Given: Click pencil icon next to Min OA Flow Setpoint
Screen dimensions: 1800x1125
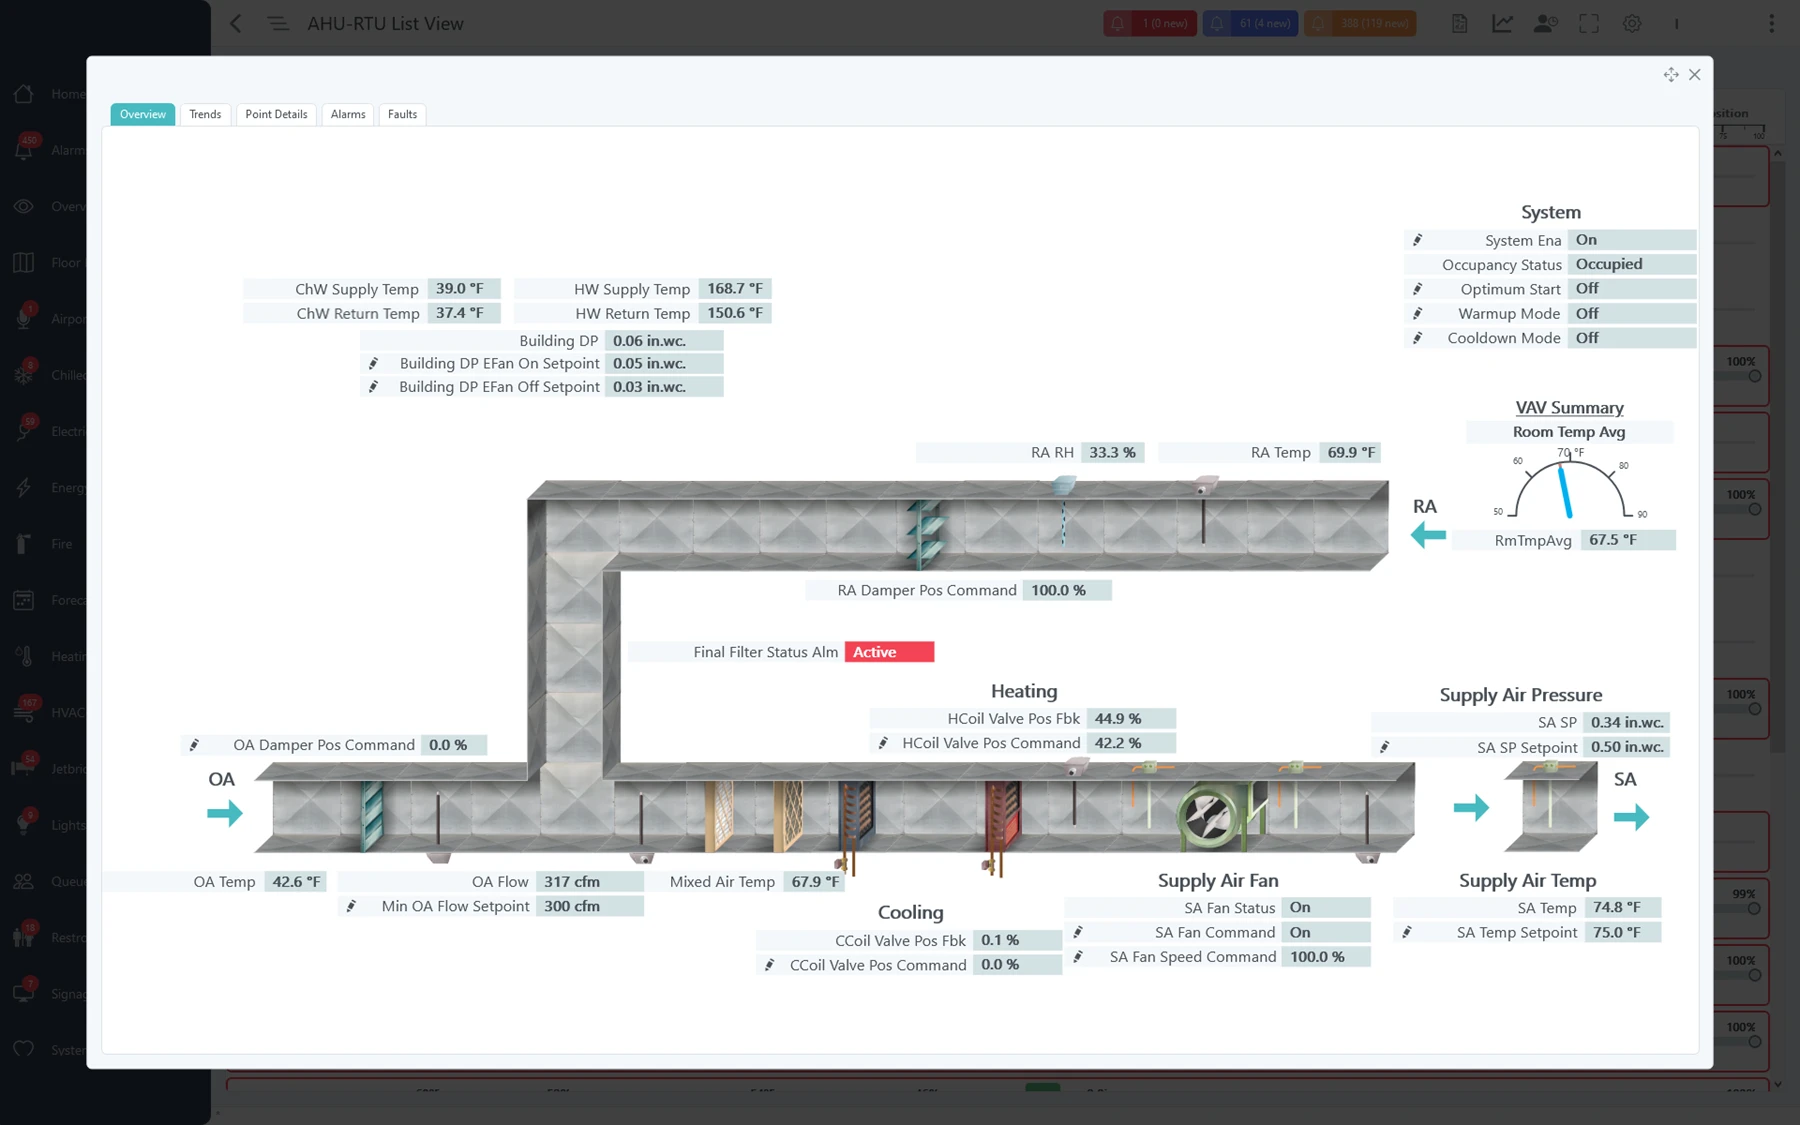Looking at the screenshot, I should pos(351,906).
